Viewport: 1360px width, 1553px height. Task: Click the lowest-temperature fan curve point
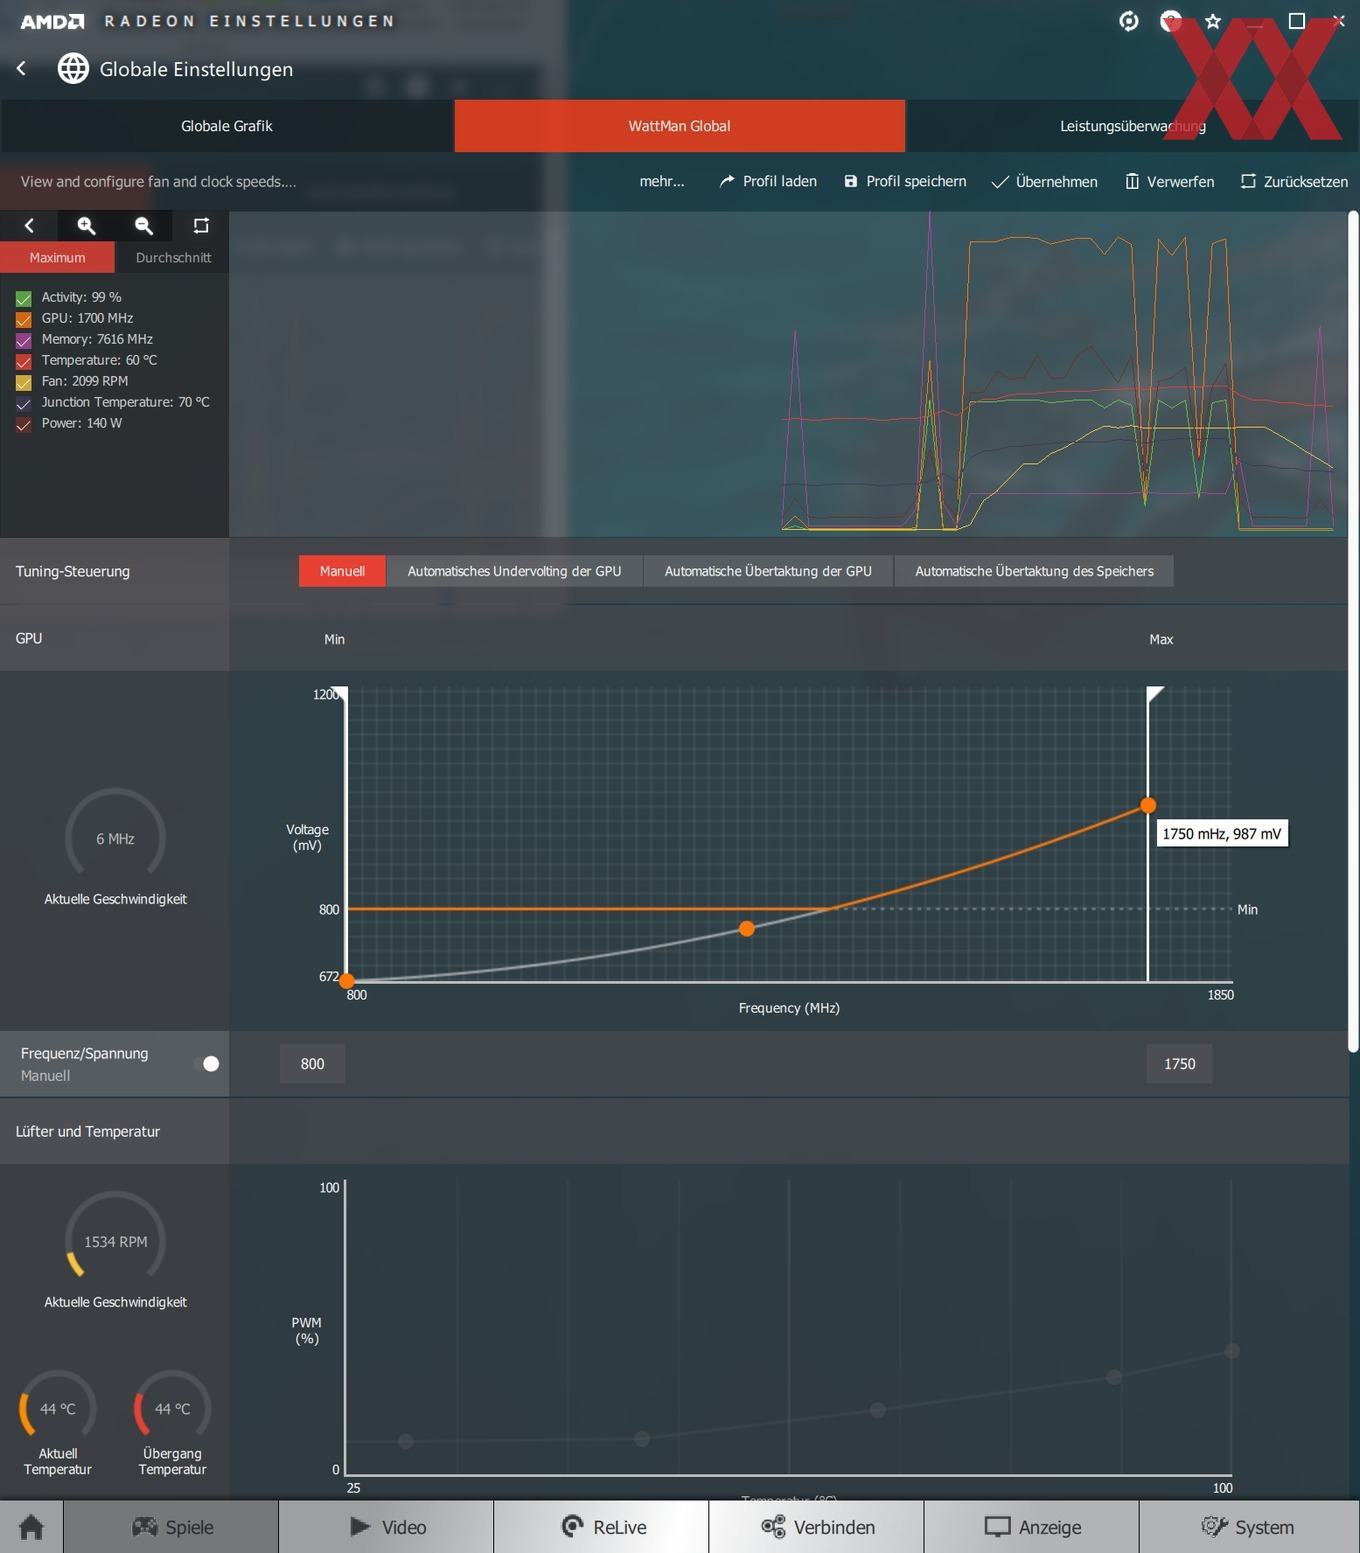pos(405,1441)
